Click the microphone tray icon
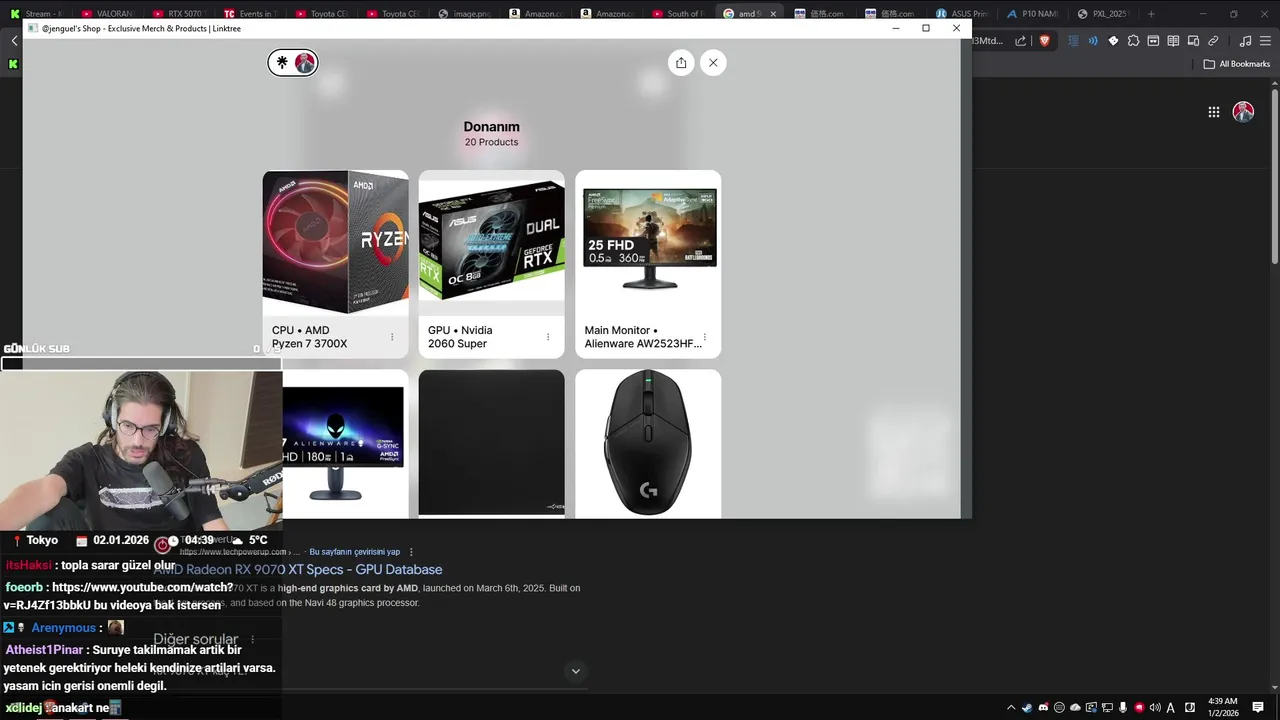The image size is (1280, 720). tap(1123, 708)
